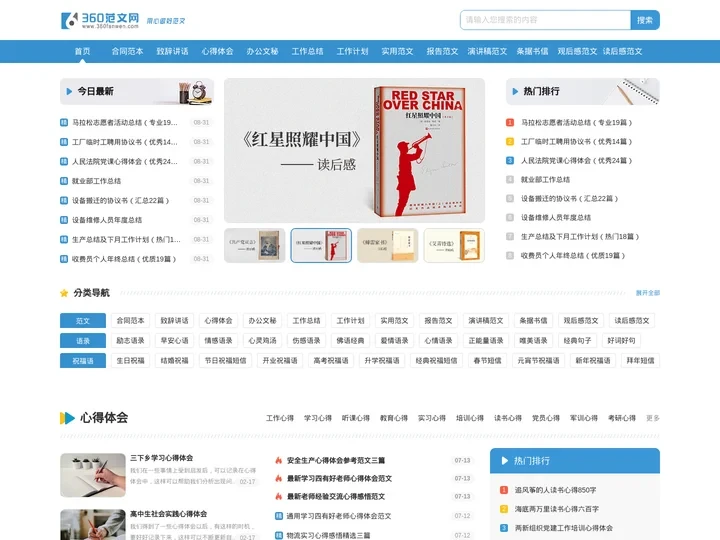
Task: Click rank 1 badge for 马拉松志愿者活动总结
Action: pyautogui.click(x=510, y=123)
